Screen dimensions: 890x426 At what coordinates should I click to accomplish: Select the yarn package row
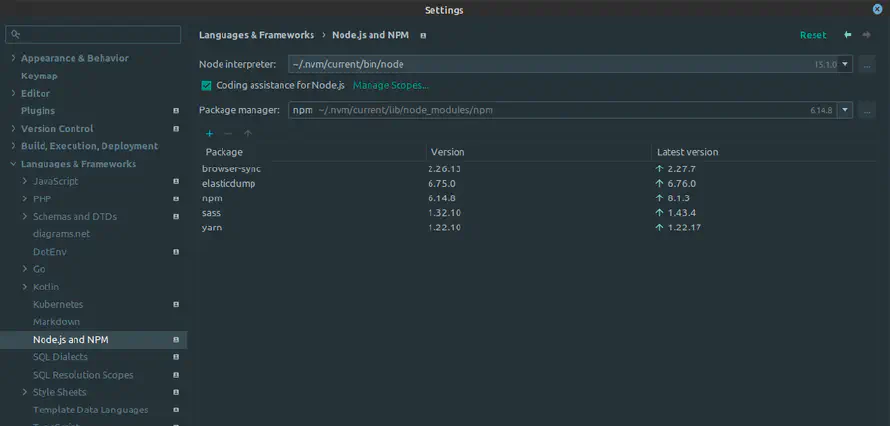click(539, 227)
